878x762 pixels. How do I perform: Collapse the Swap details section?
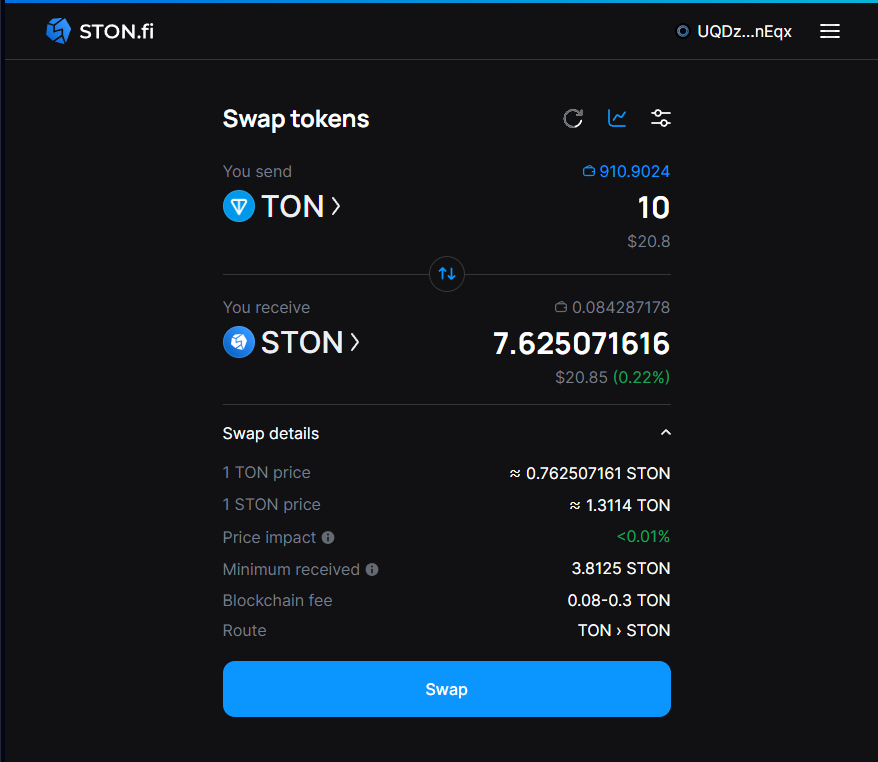pos(666,433)
